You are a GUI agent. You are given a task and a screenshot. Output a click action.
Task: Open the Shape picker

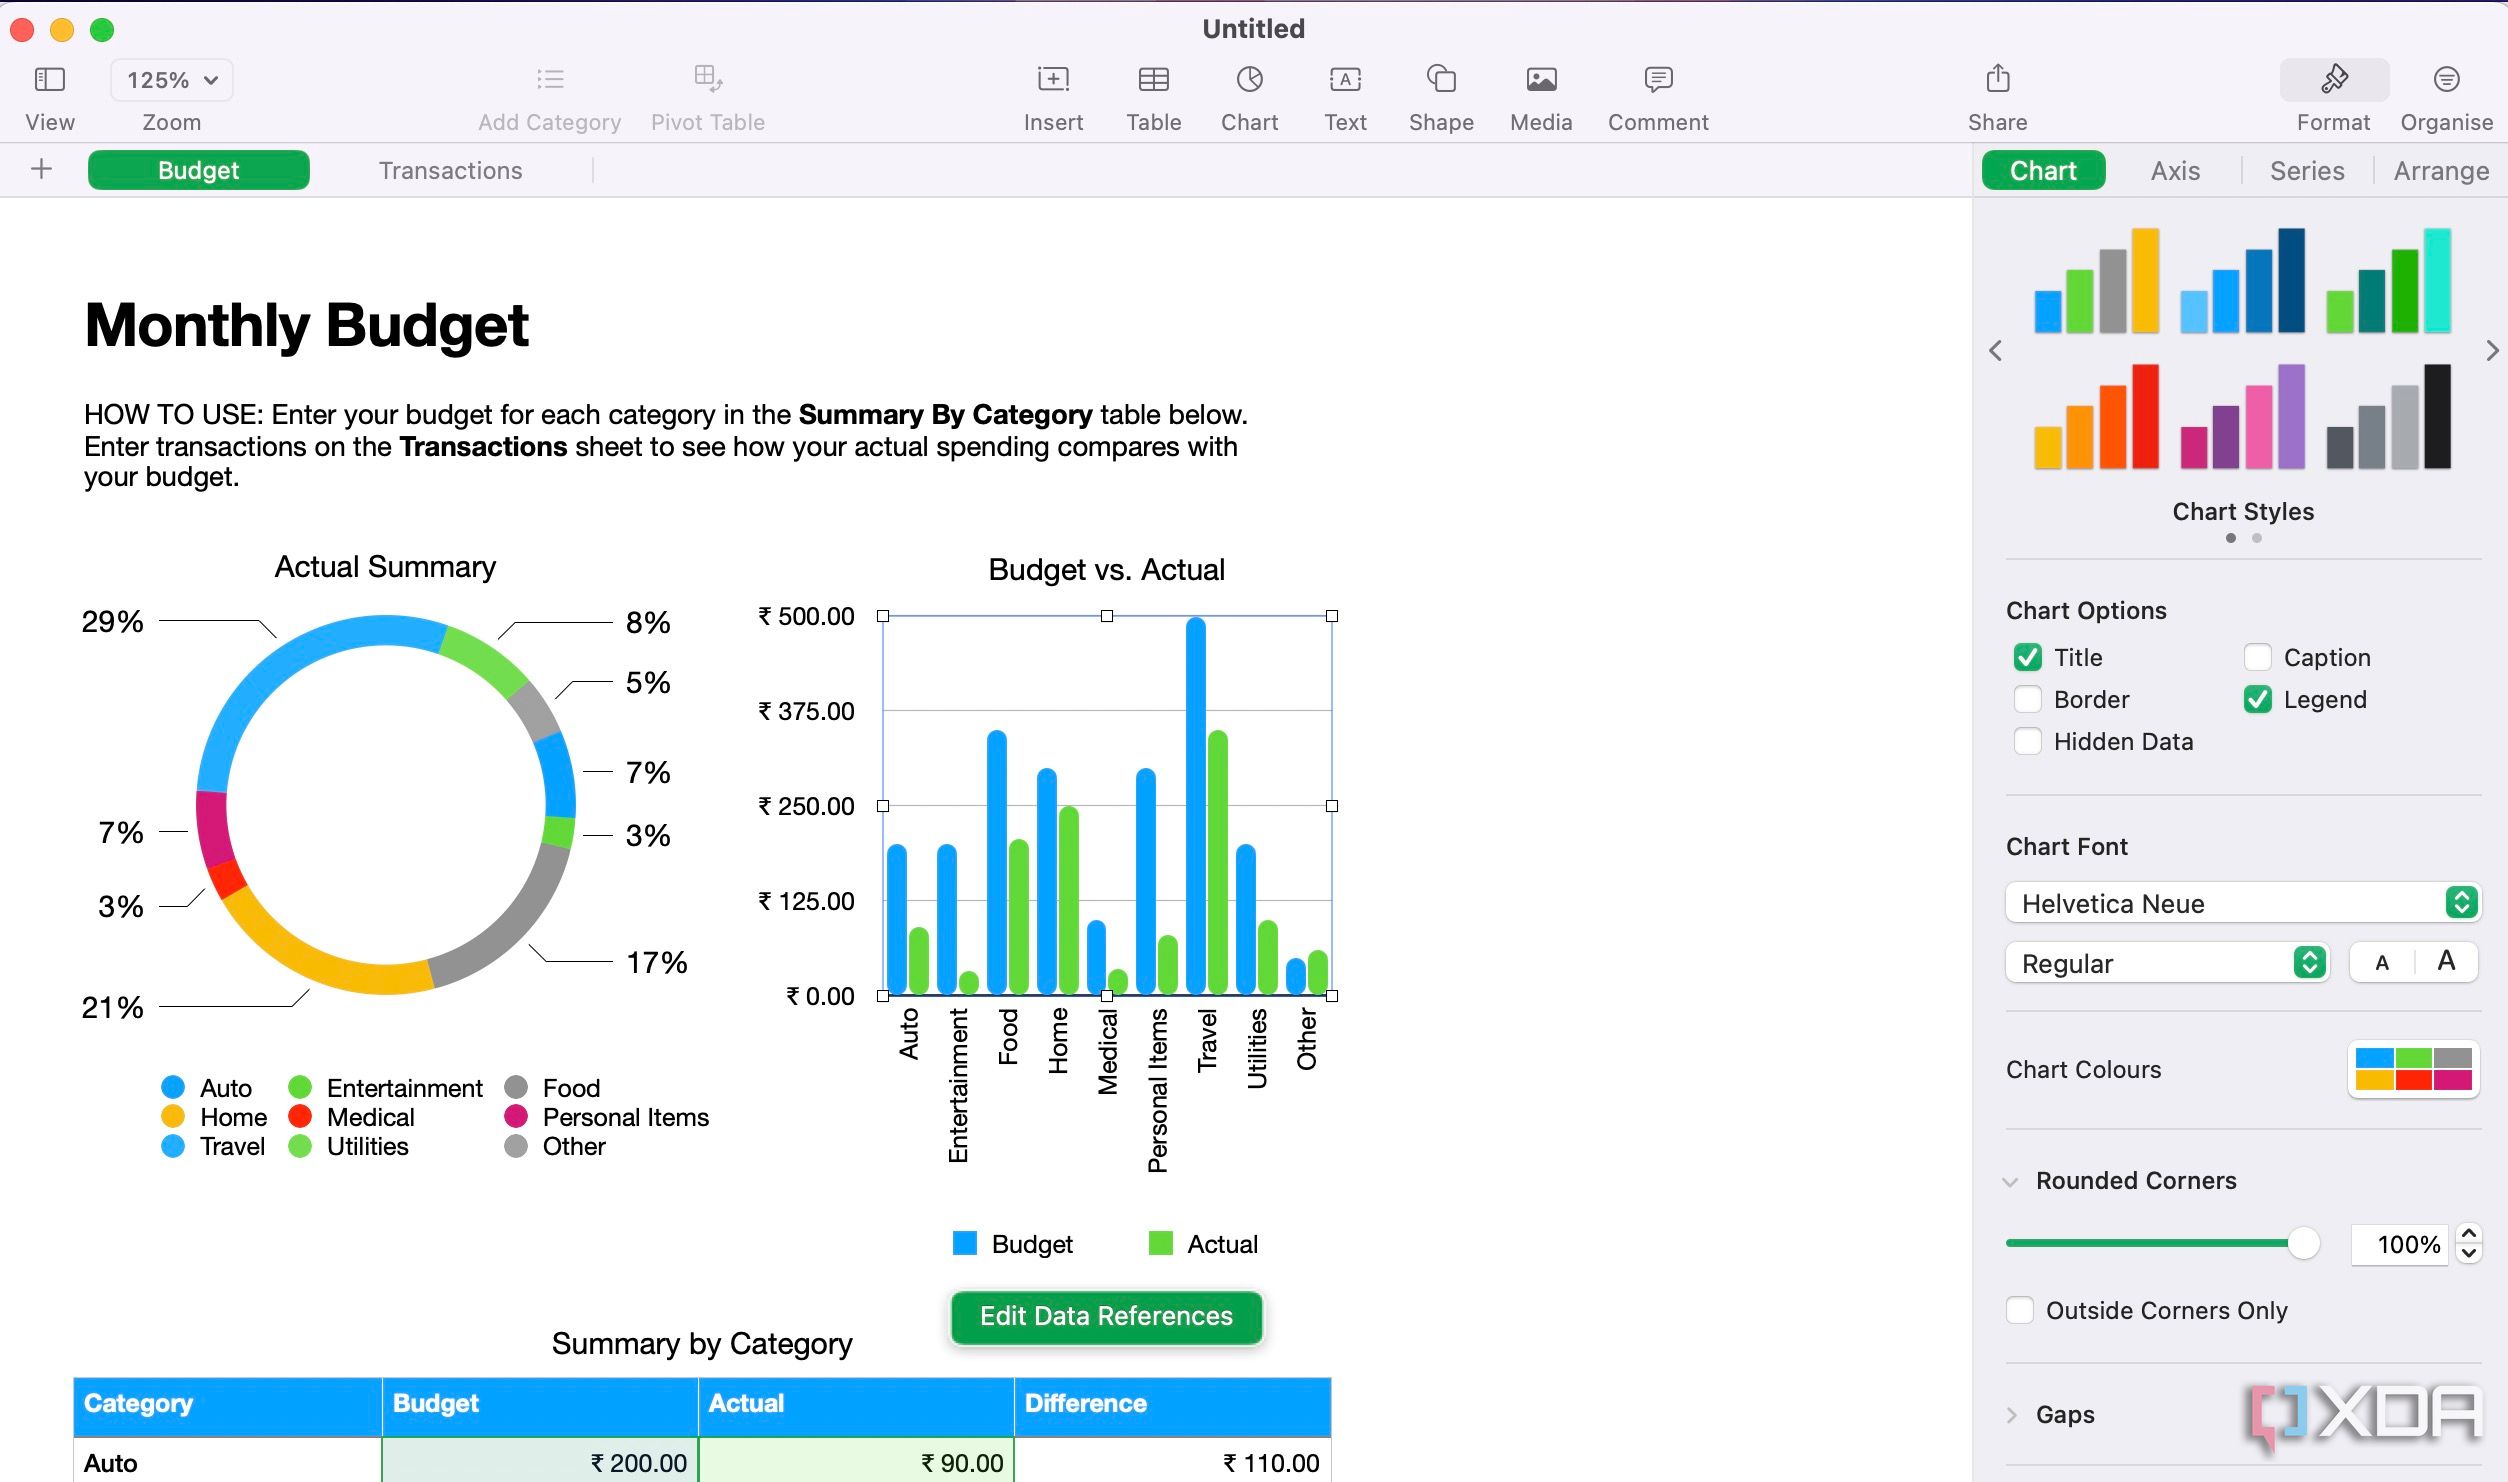(1441, 79)
